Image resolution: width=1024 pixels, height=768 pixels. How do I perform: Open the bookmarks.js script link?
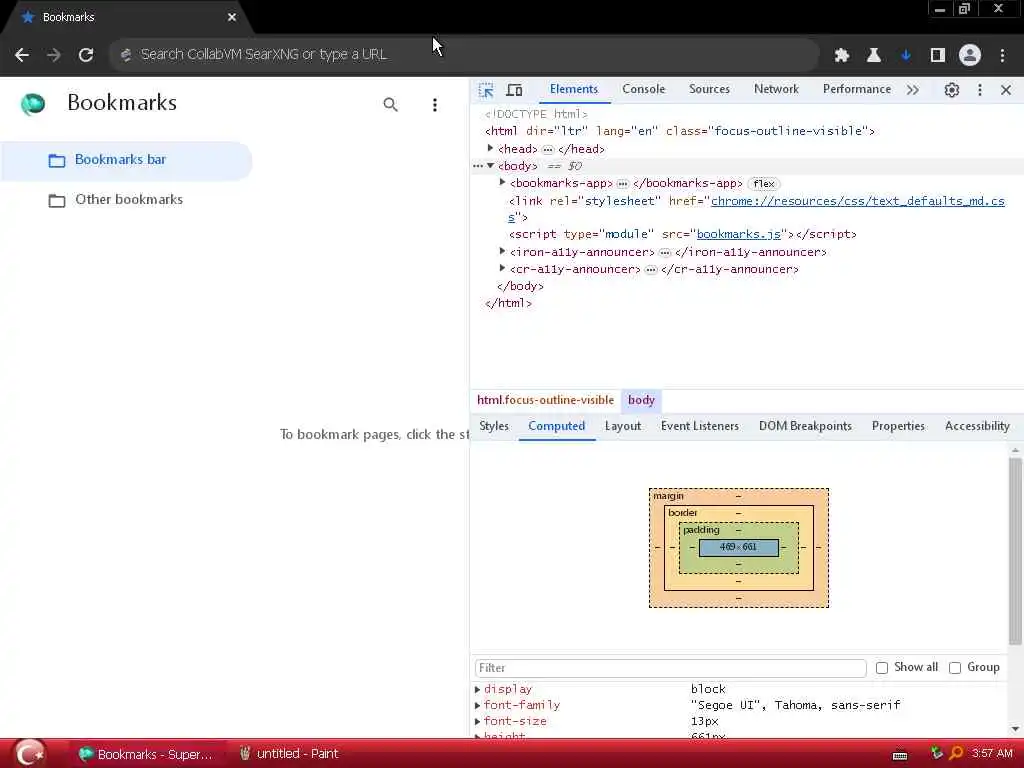pos(739,234)
